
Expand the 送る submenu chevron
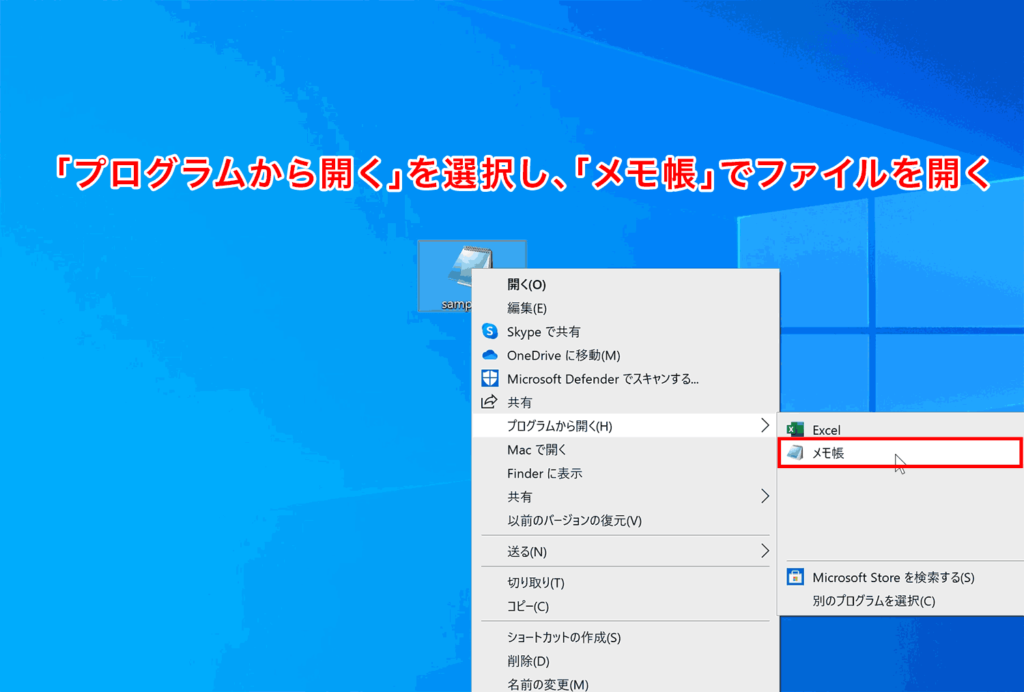point(767,551)
